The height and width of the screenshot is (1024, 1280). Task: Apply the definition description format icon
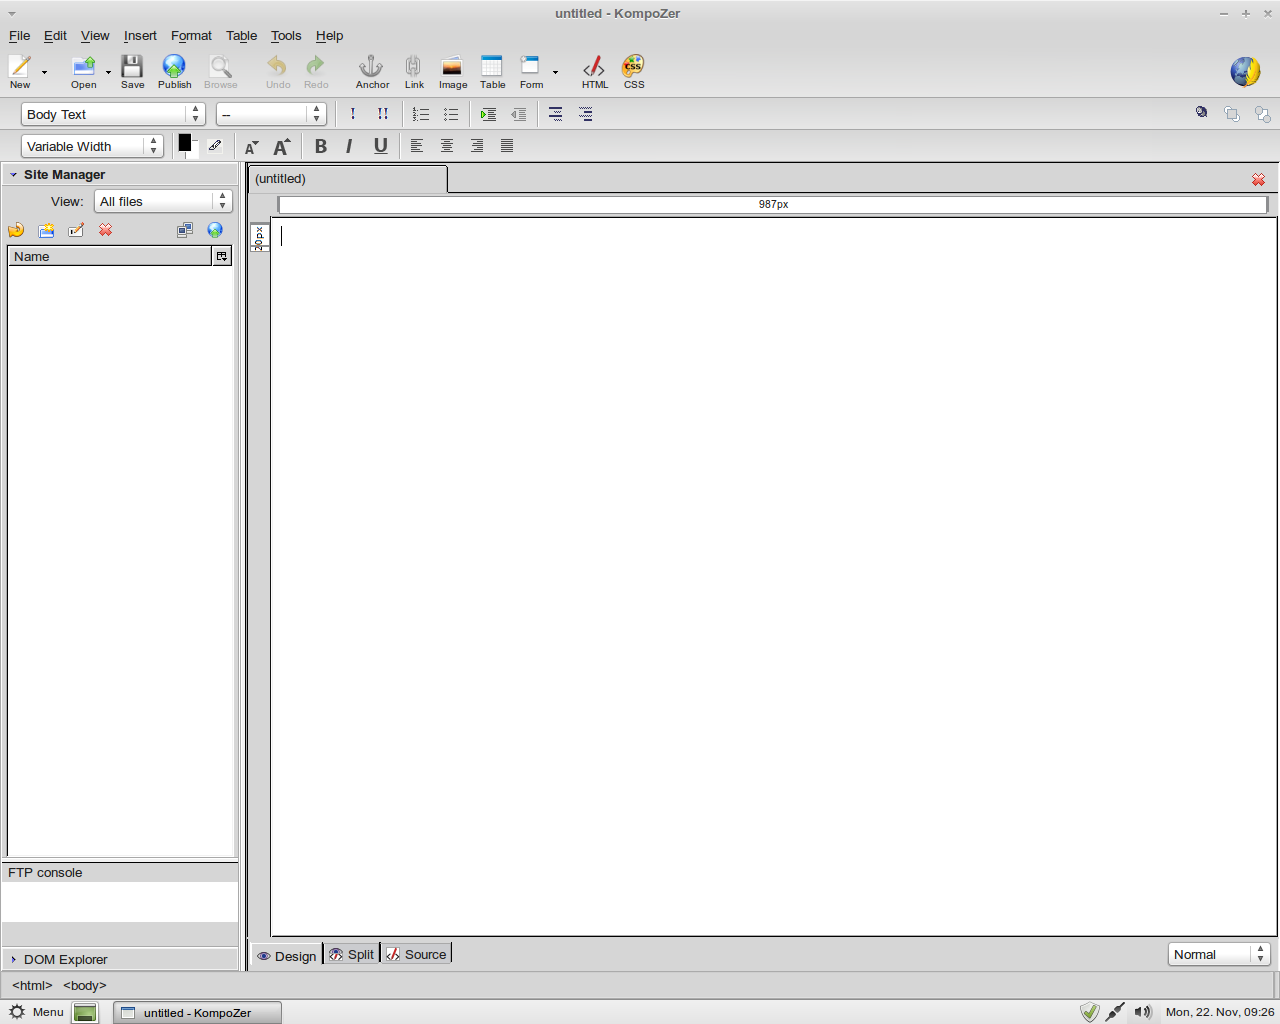click(x=586, y=114)
